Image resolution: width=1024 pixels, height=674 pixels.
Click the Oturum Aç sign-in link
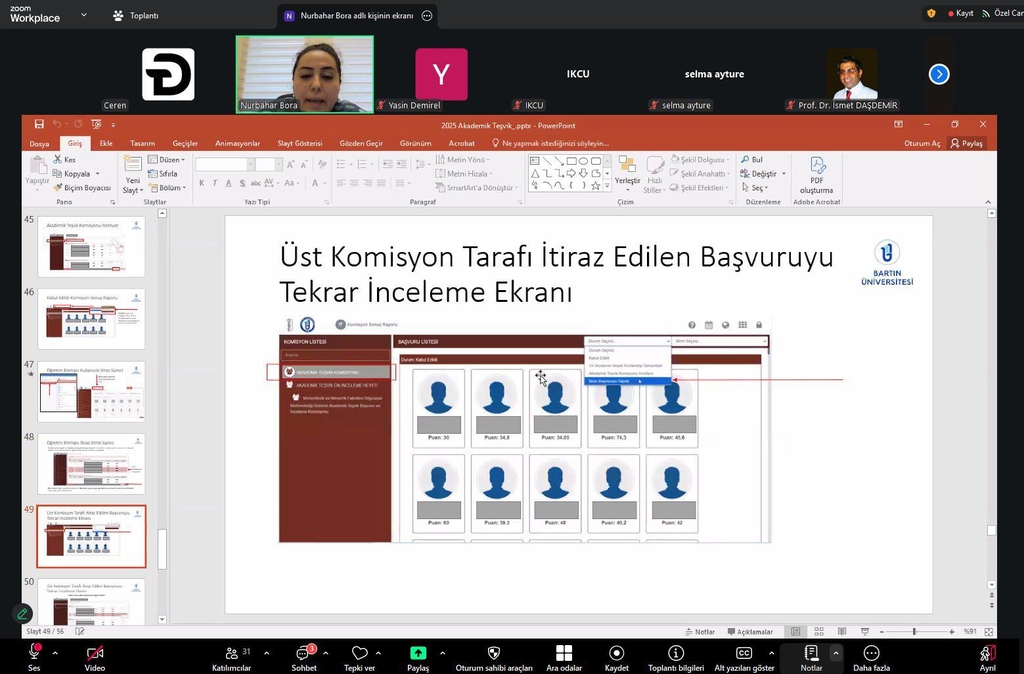[922, 143]
